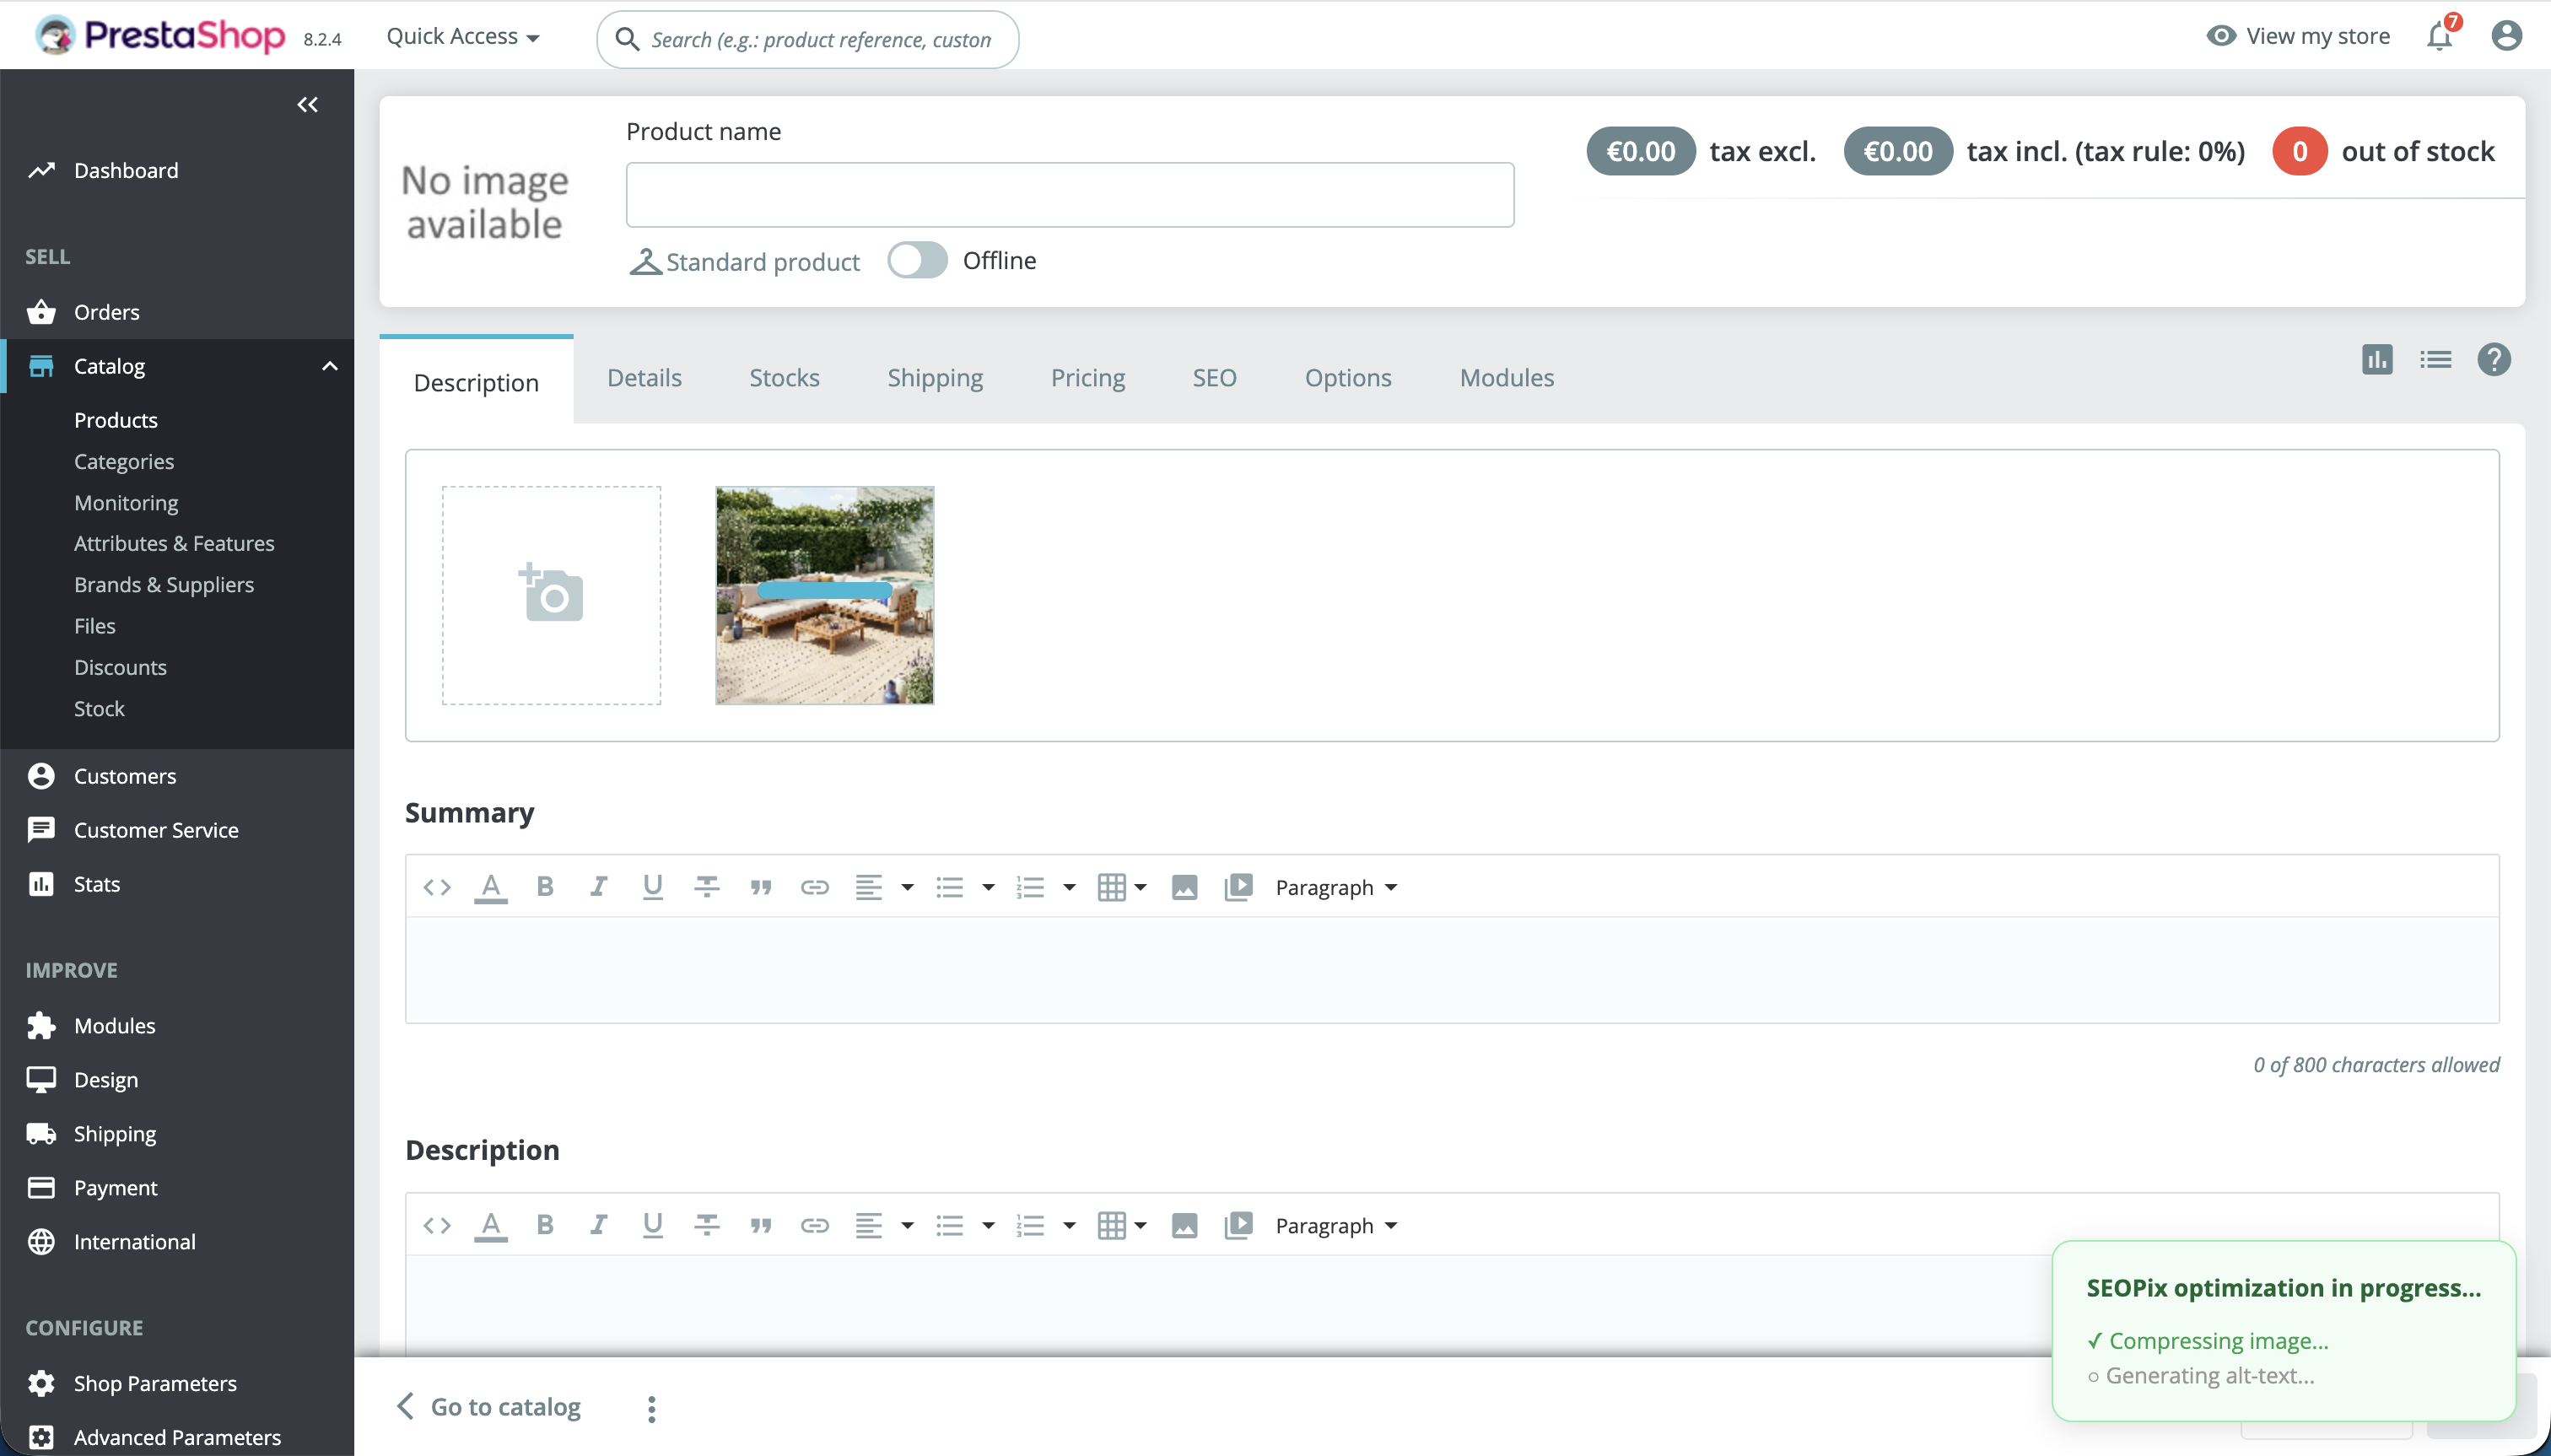The image size is (2551, 1456).
Task: Apply strikethrough in the Summary editor
Action: (x=707, y=887)
